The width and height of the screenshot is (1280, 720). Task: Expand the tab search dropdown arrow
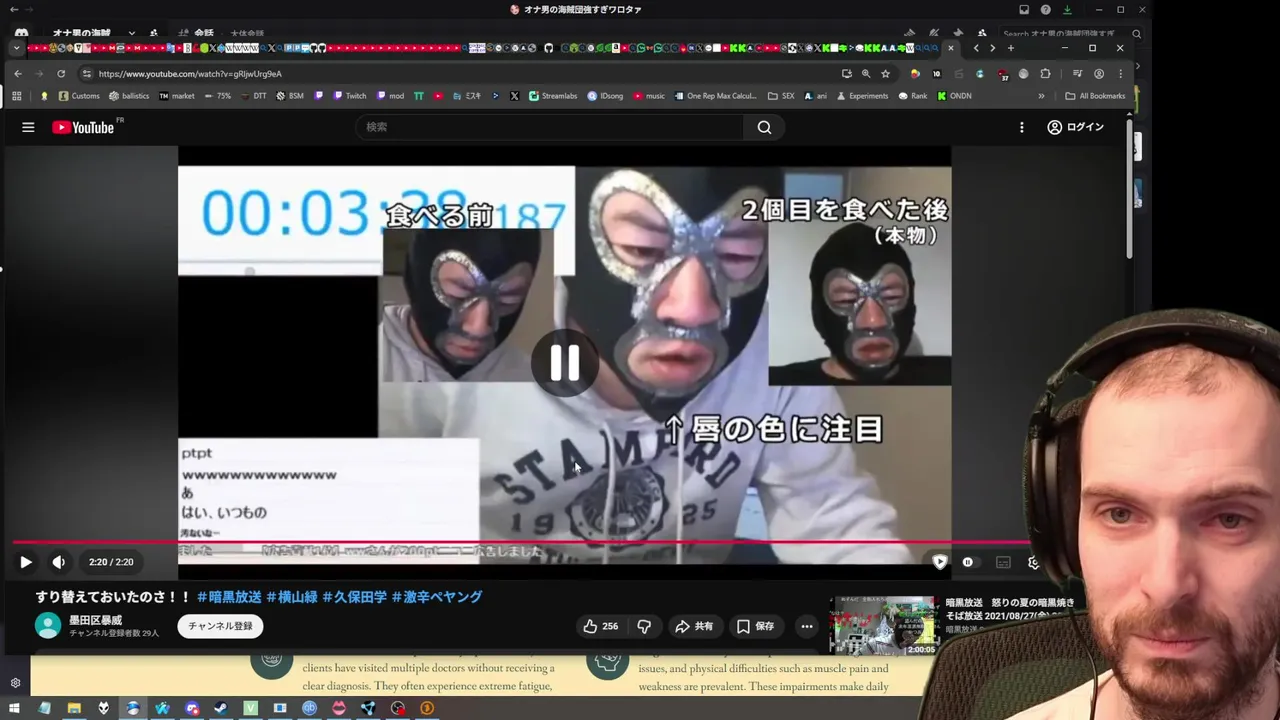[16, 48]
